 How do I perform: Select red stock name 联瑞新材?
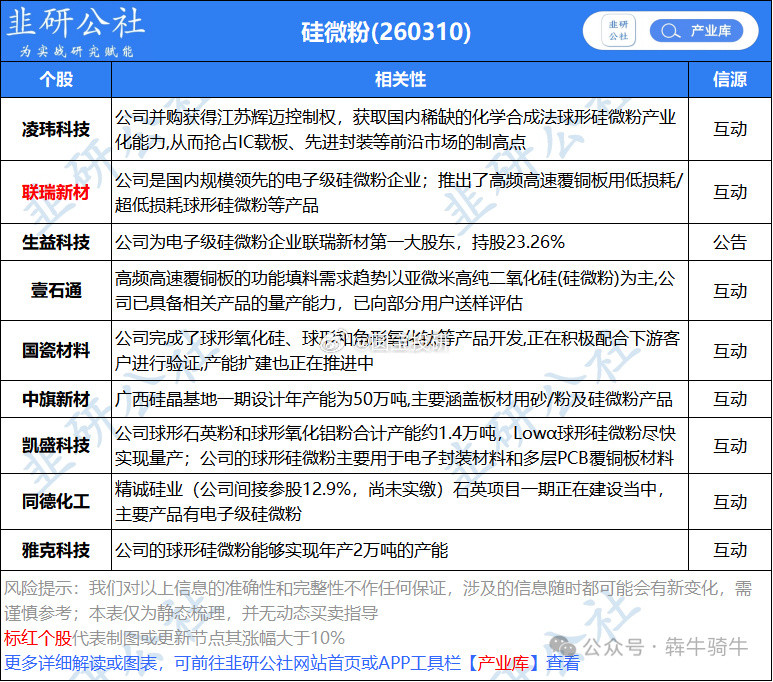click(56, 192)
